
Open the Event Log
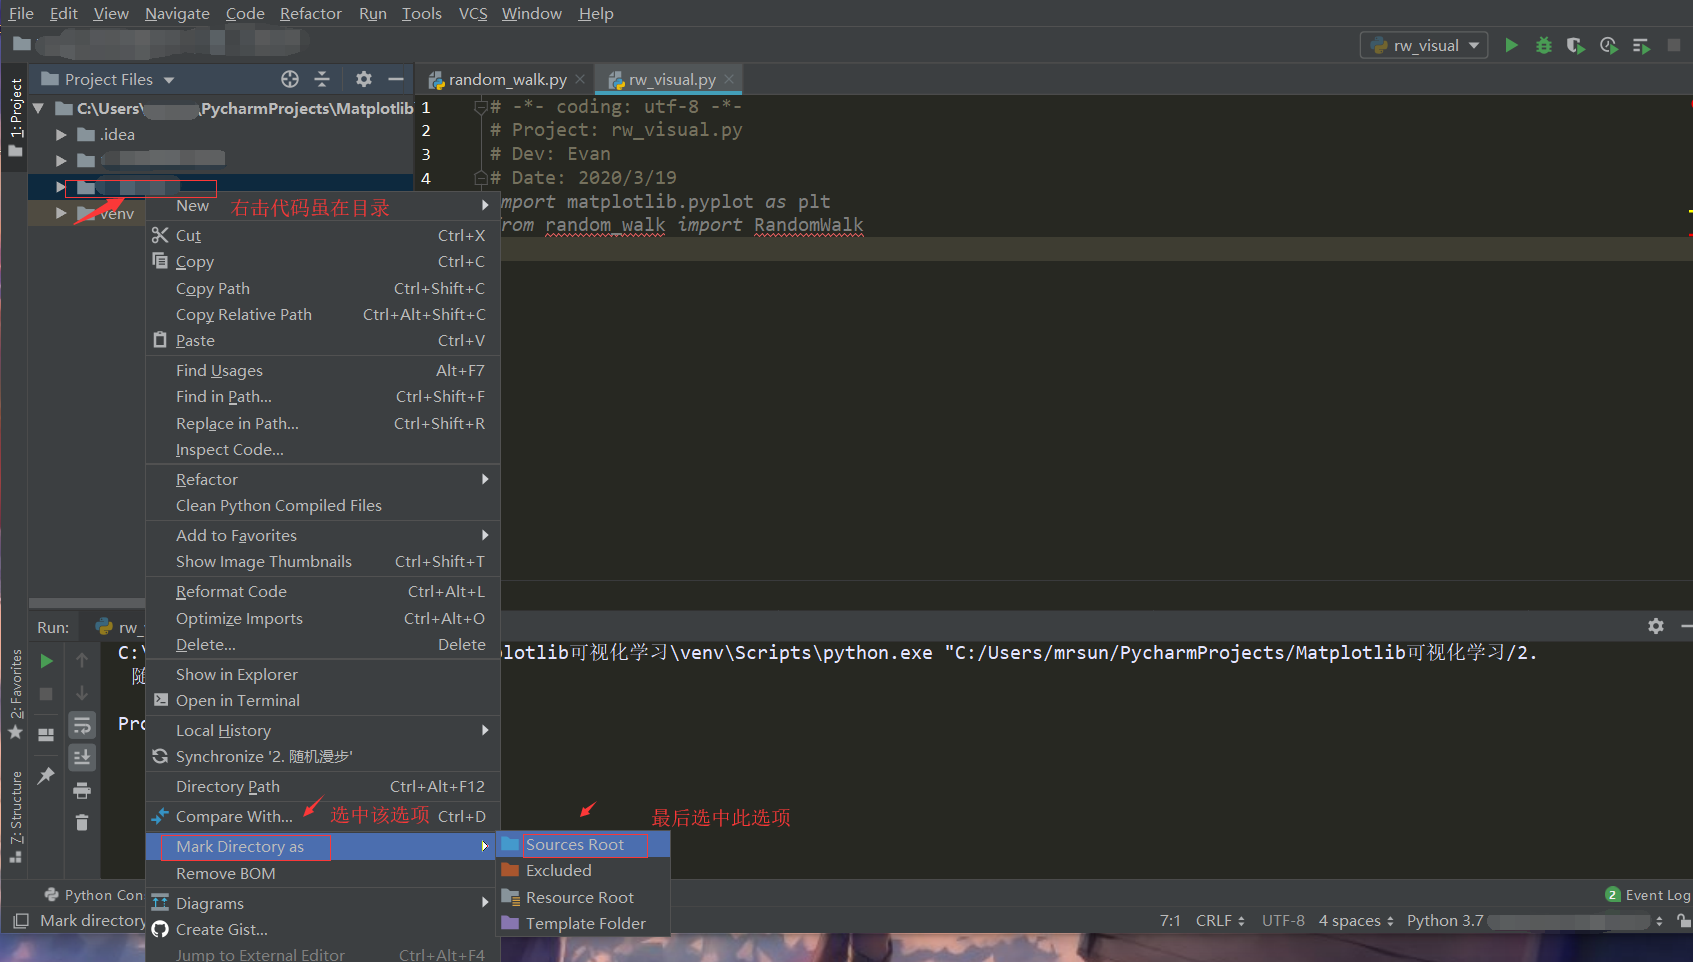1647,895
